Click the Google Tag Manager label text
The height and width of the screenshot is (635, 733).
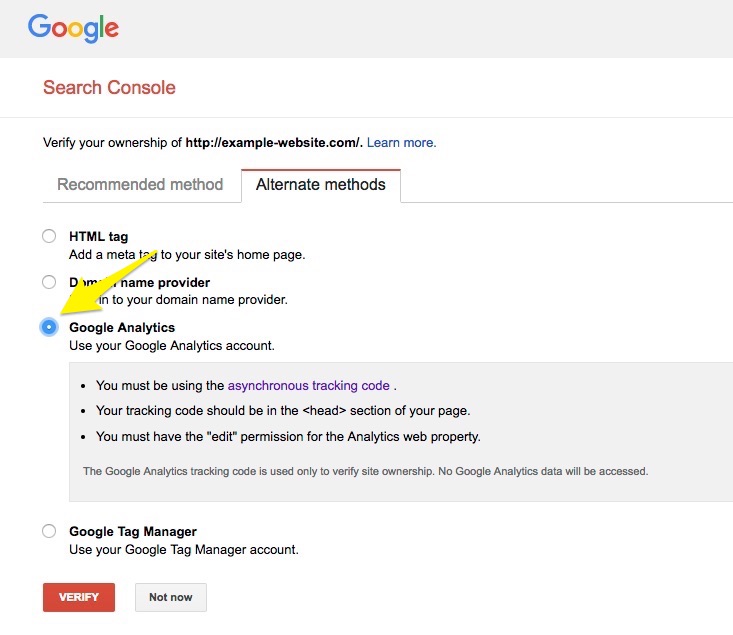133,531
